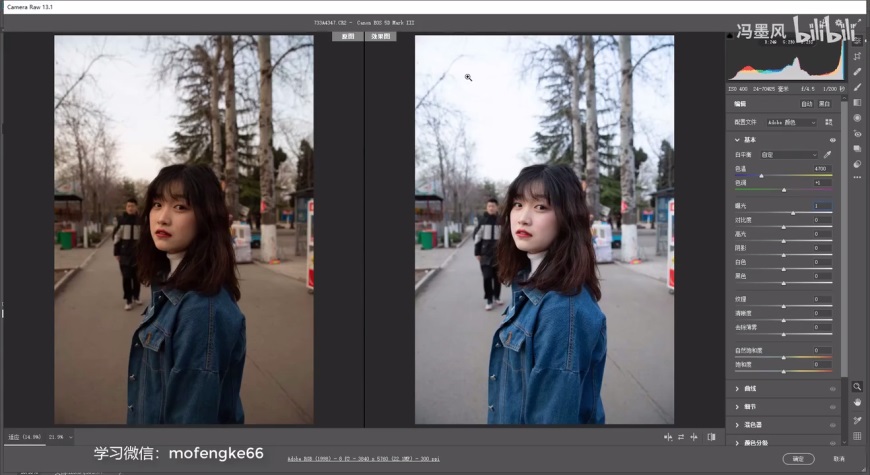Open the zoom level dropdown arrow
This screenshot has width=870, height=475.
70,437
